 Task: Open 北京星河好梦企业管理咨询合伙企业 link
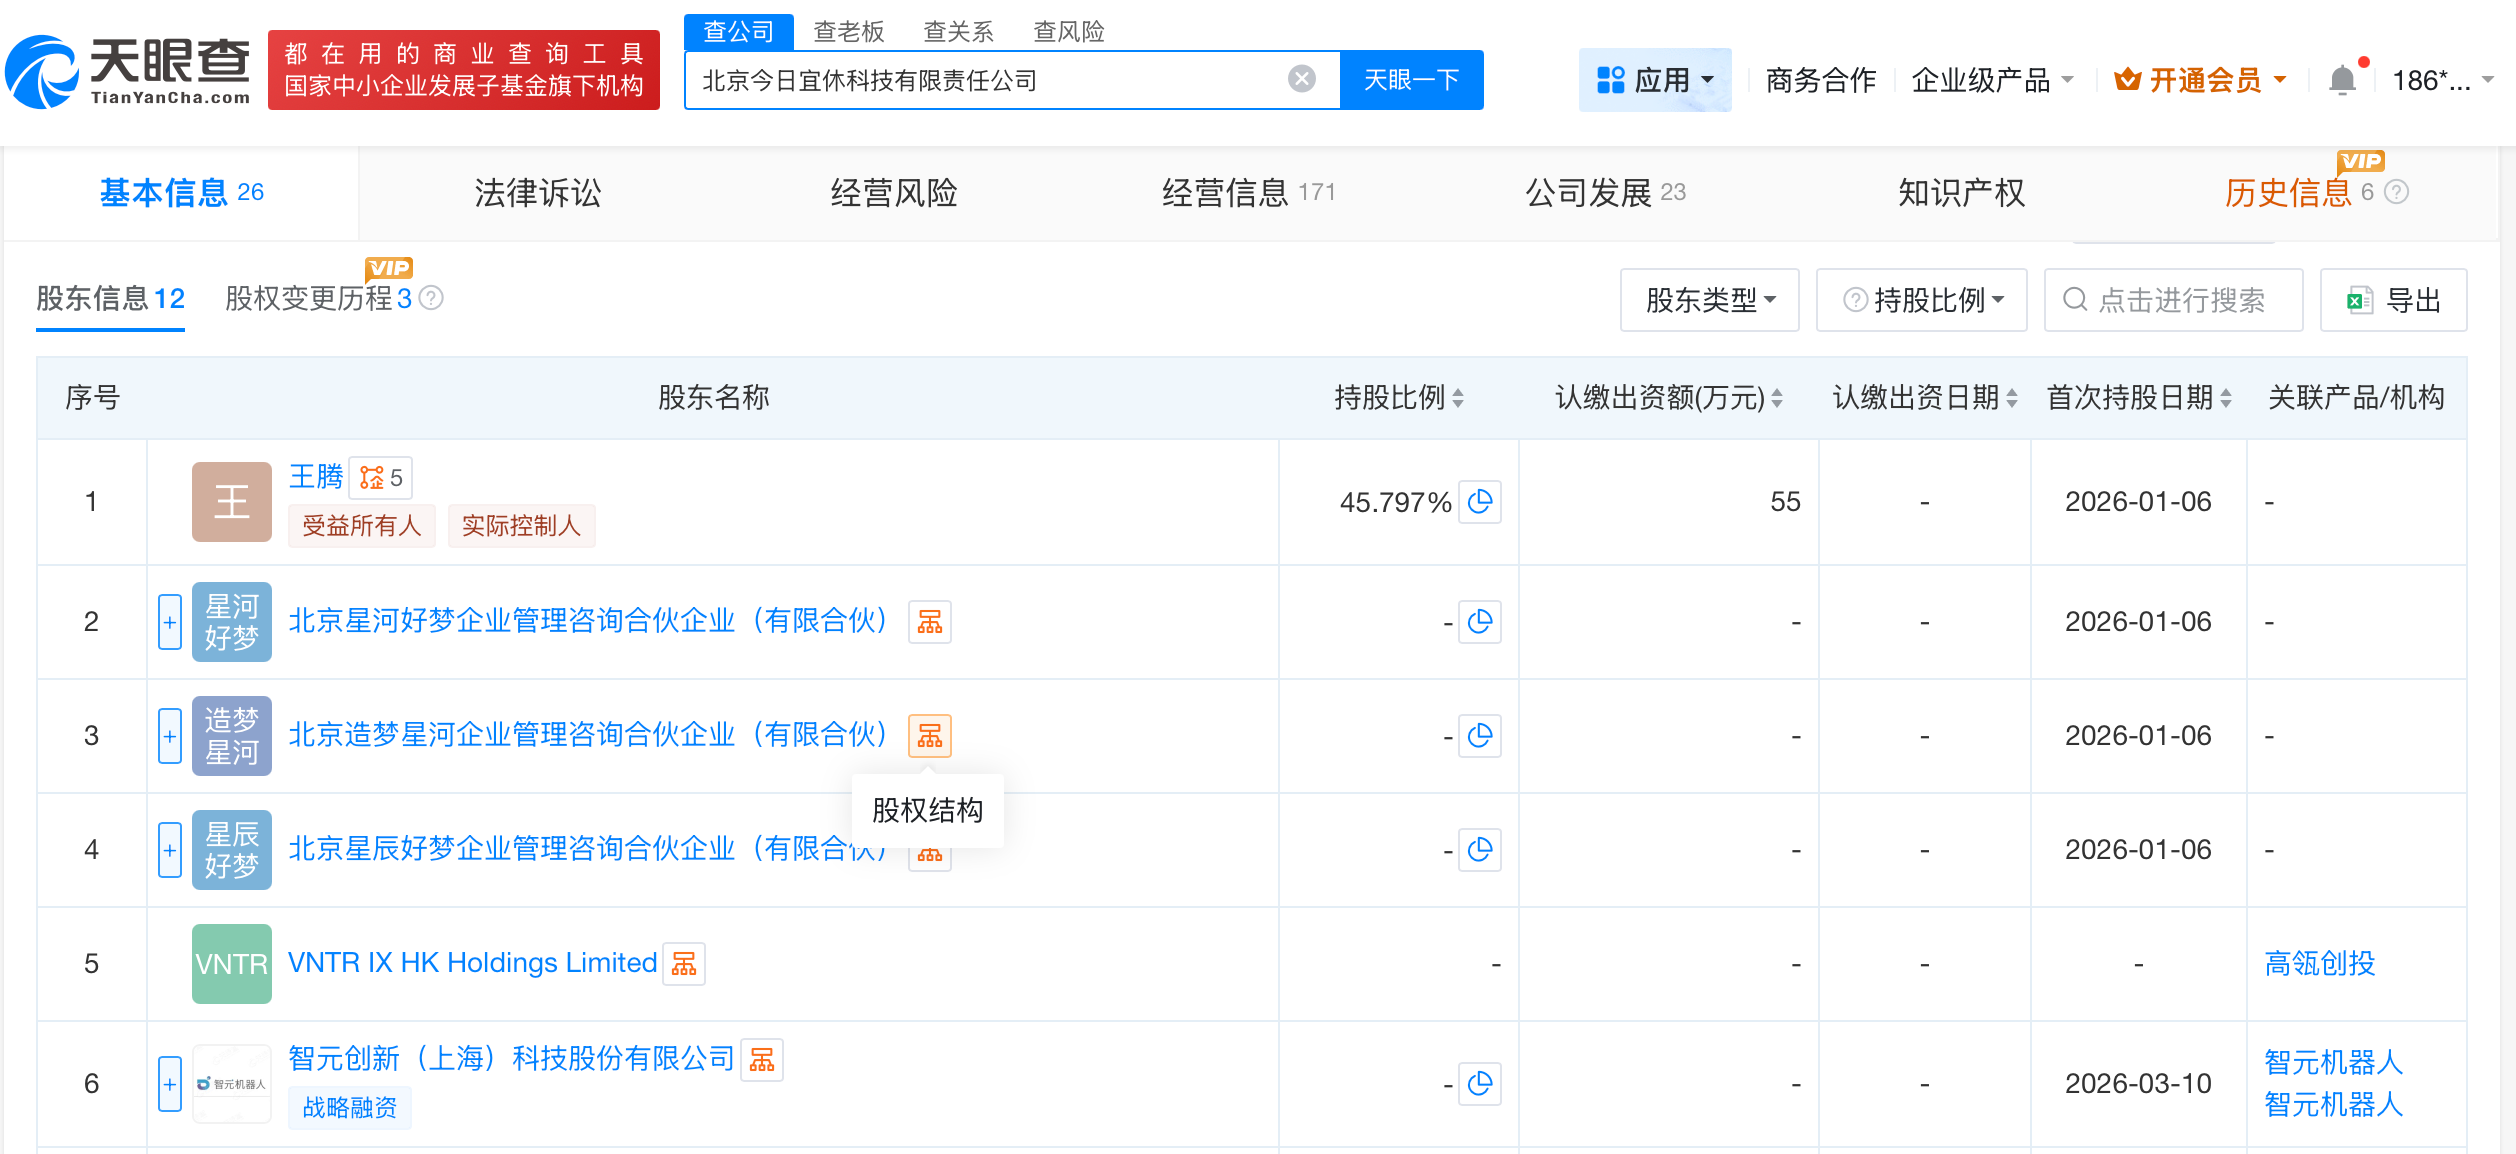(x=588, y=621)
